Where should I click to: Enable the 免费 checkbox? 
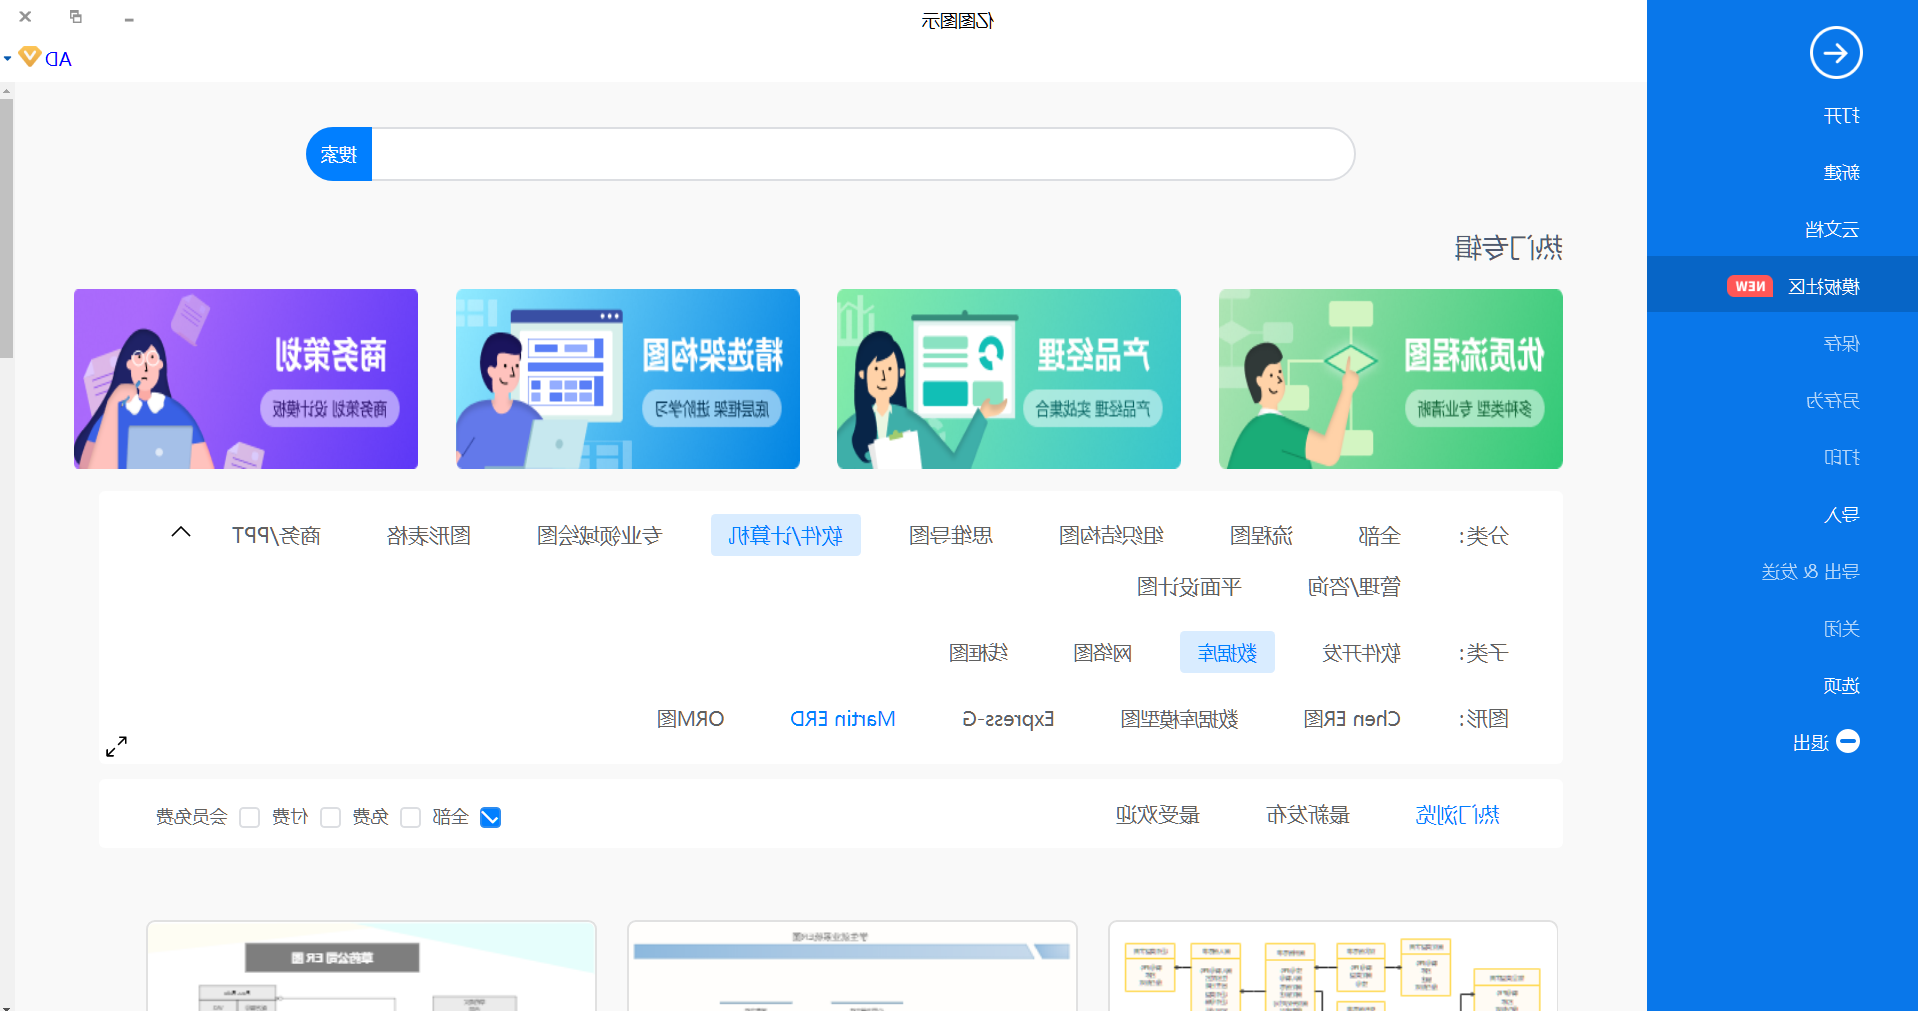coord(410,817)
